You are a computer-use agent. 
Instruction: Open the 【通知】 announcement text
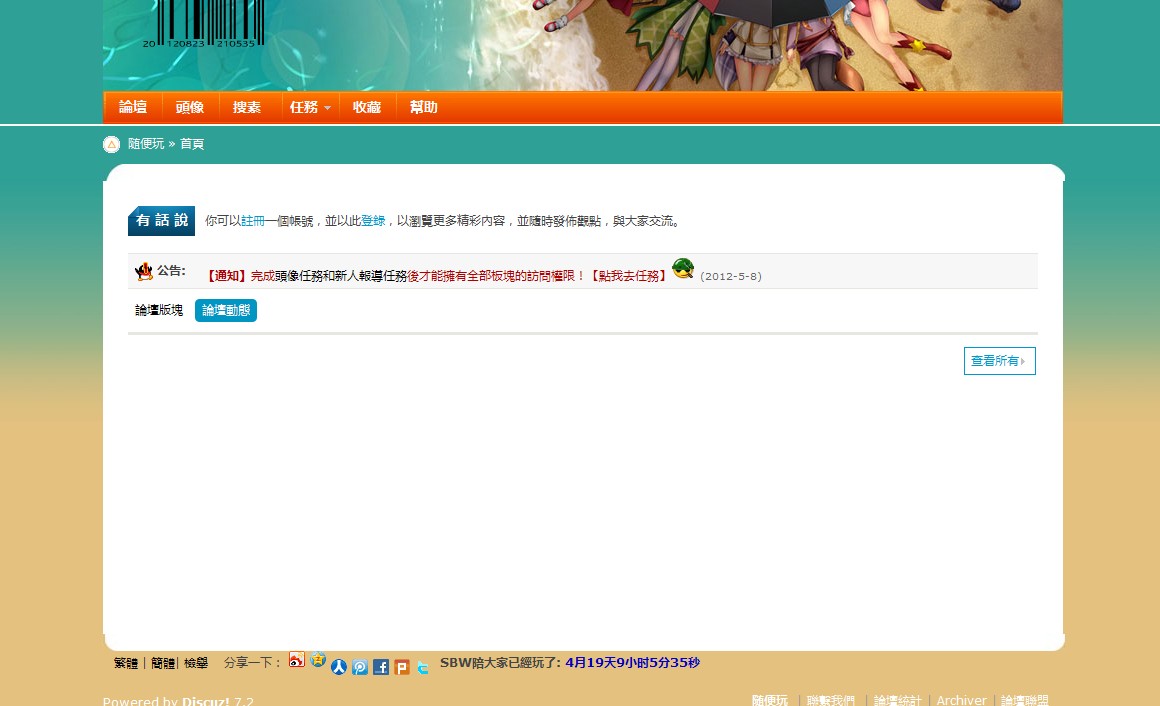pos(226,276)
